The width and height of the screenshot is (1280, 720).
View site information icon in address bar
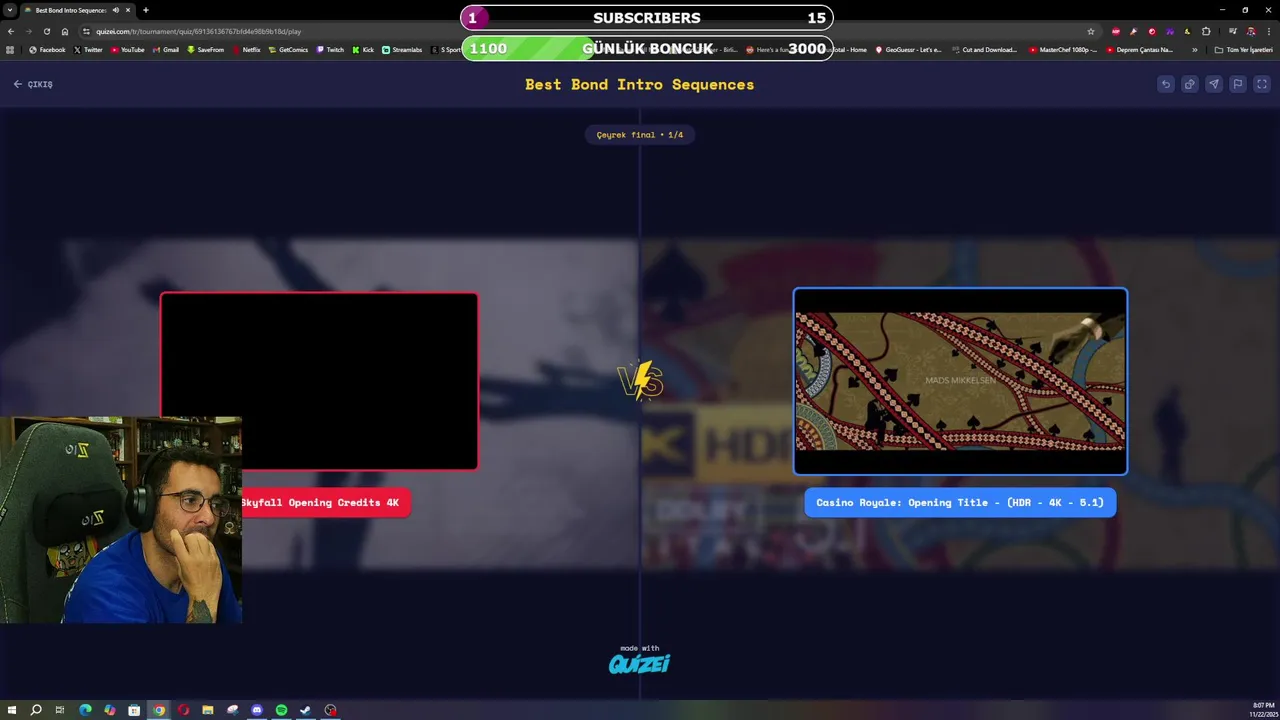[x=87, y=31]
